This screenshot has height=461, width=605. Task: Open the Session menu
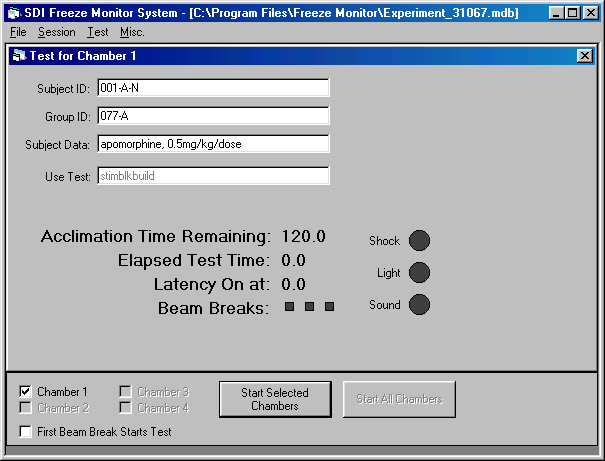point(56,32)
